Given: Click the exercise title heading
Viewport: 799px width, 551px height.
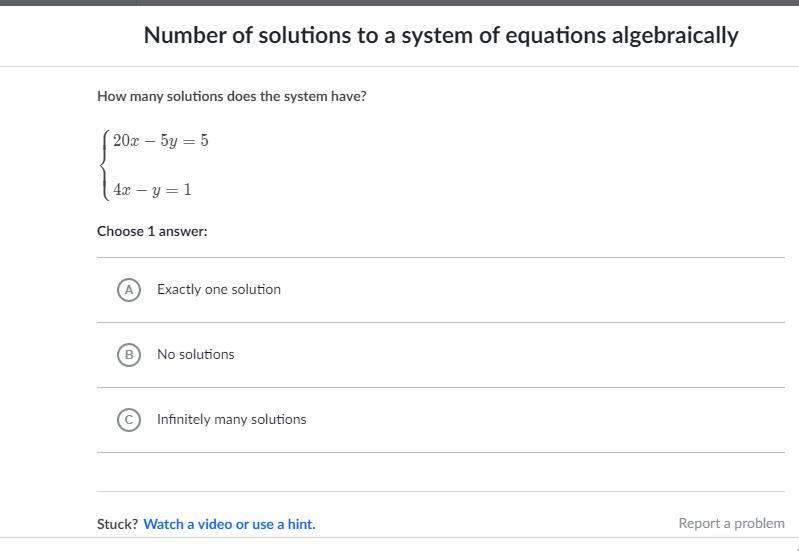Looking at the screenshot, I should pyautogui.click(x=441, y=35).
